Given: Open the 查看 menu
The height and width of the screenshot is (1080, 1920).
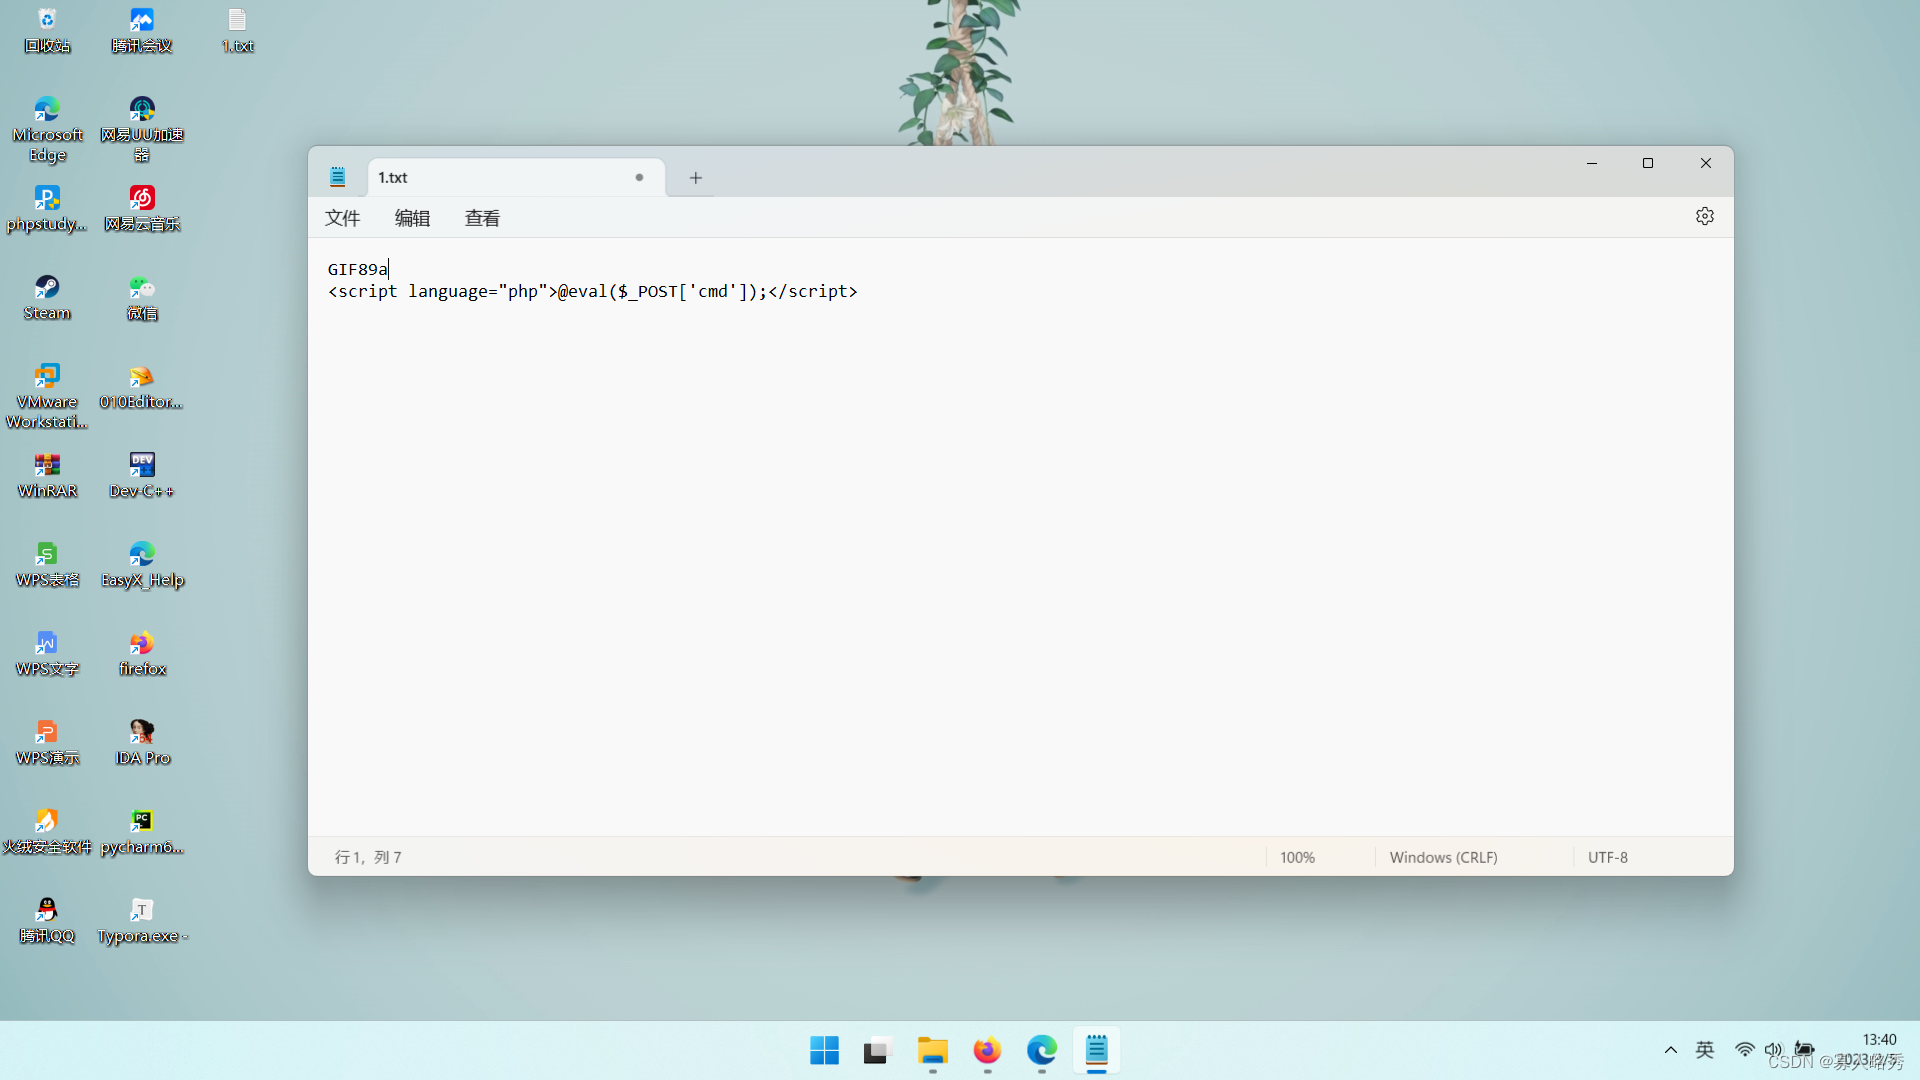Looking at the screenshot, I should click(482, 218).
